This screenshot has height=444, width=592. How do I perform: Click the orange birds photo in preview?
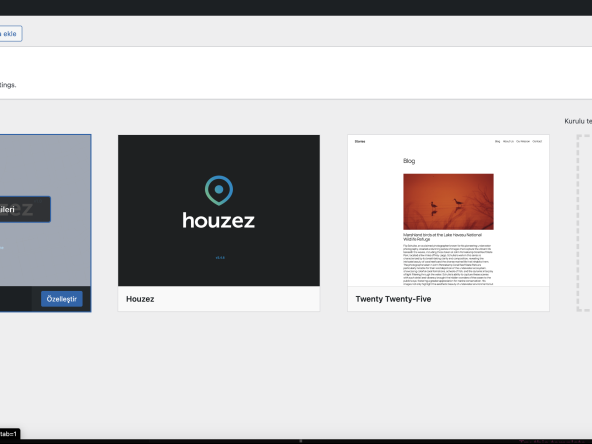coord(448,202)
